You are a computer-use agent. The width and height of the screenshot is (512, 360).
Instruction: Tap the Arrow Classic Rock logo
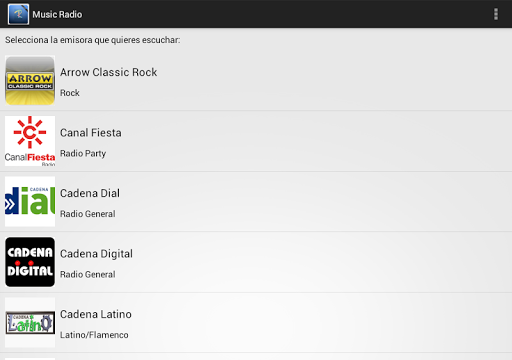(x=30, y=80)
